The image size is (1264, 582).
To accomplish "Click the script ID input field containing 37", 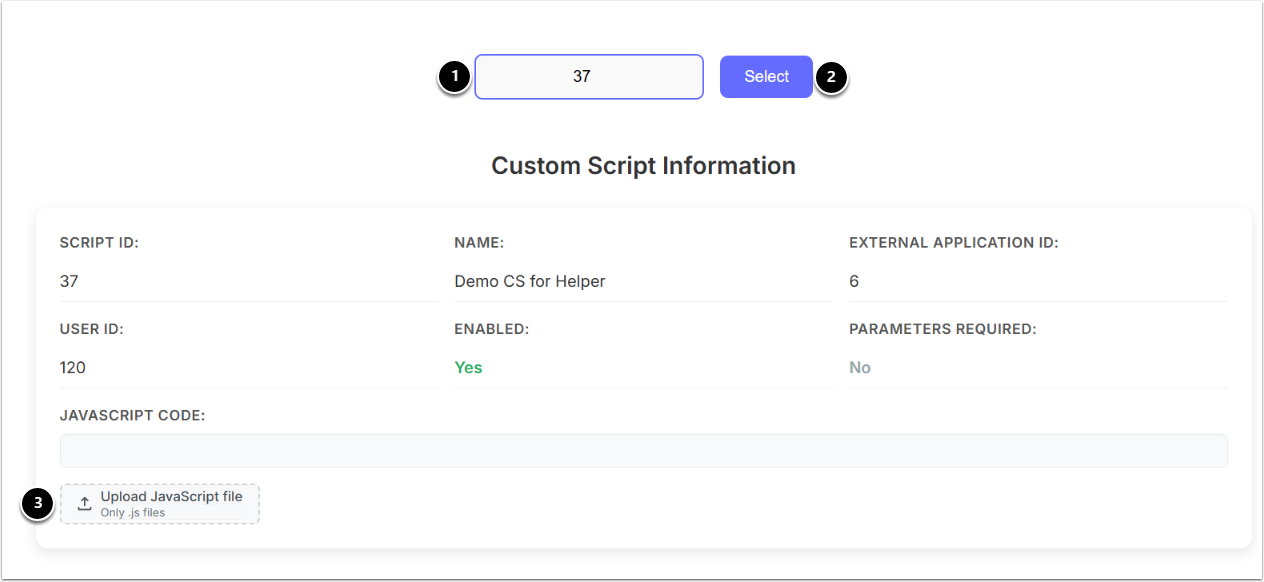I will tap(588, 77).
